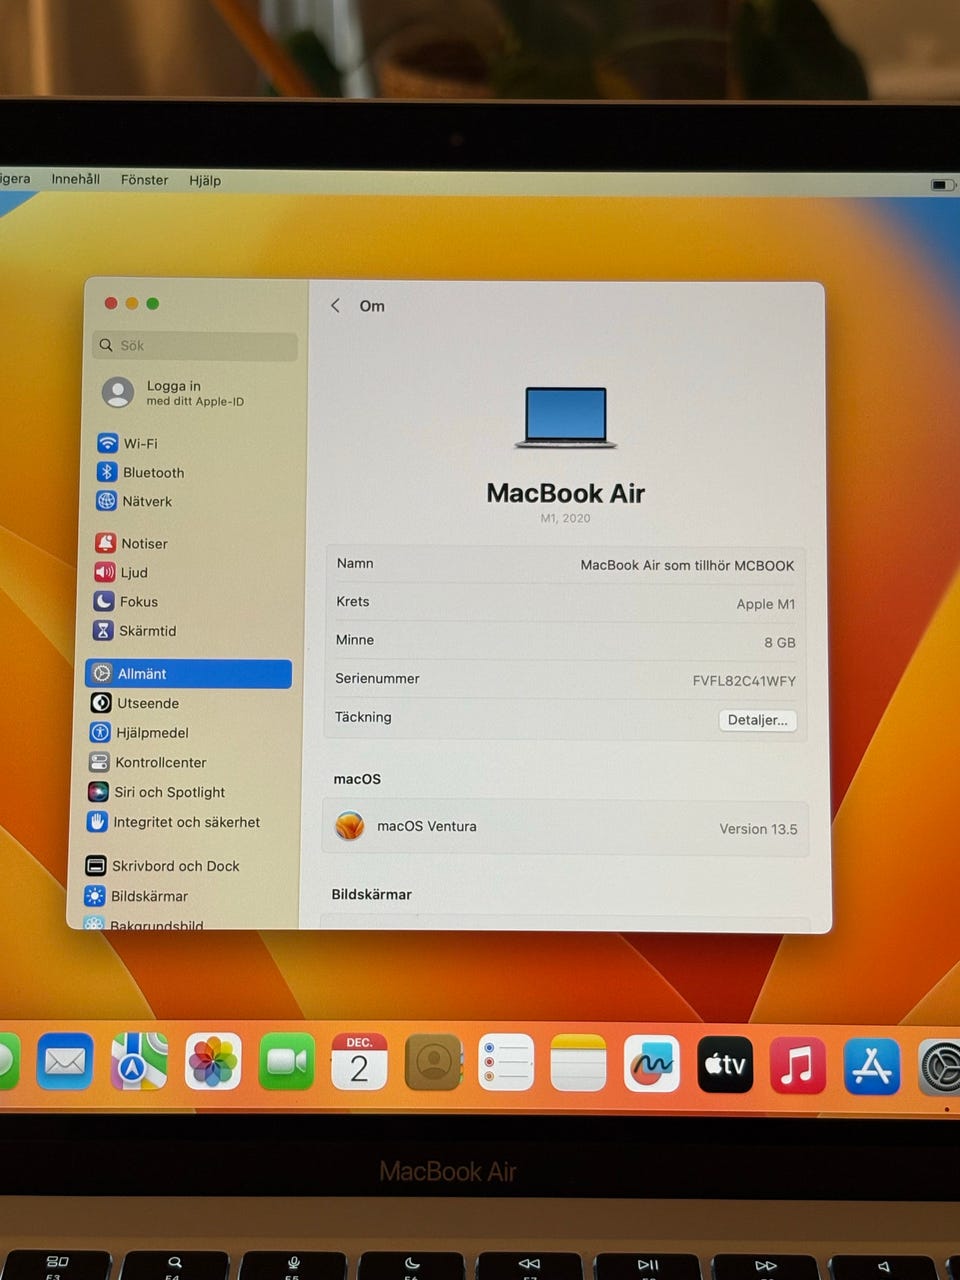Open Wi-Fi settings in sidebar
The image size is (960, 1280).
pyautogui.click(x=140, y=443)
